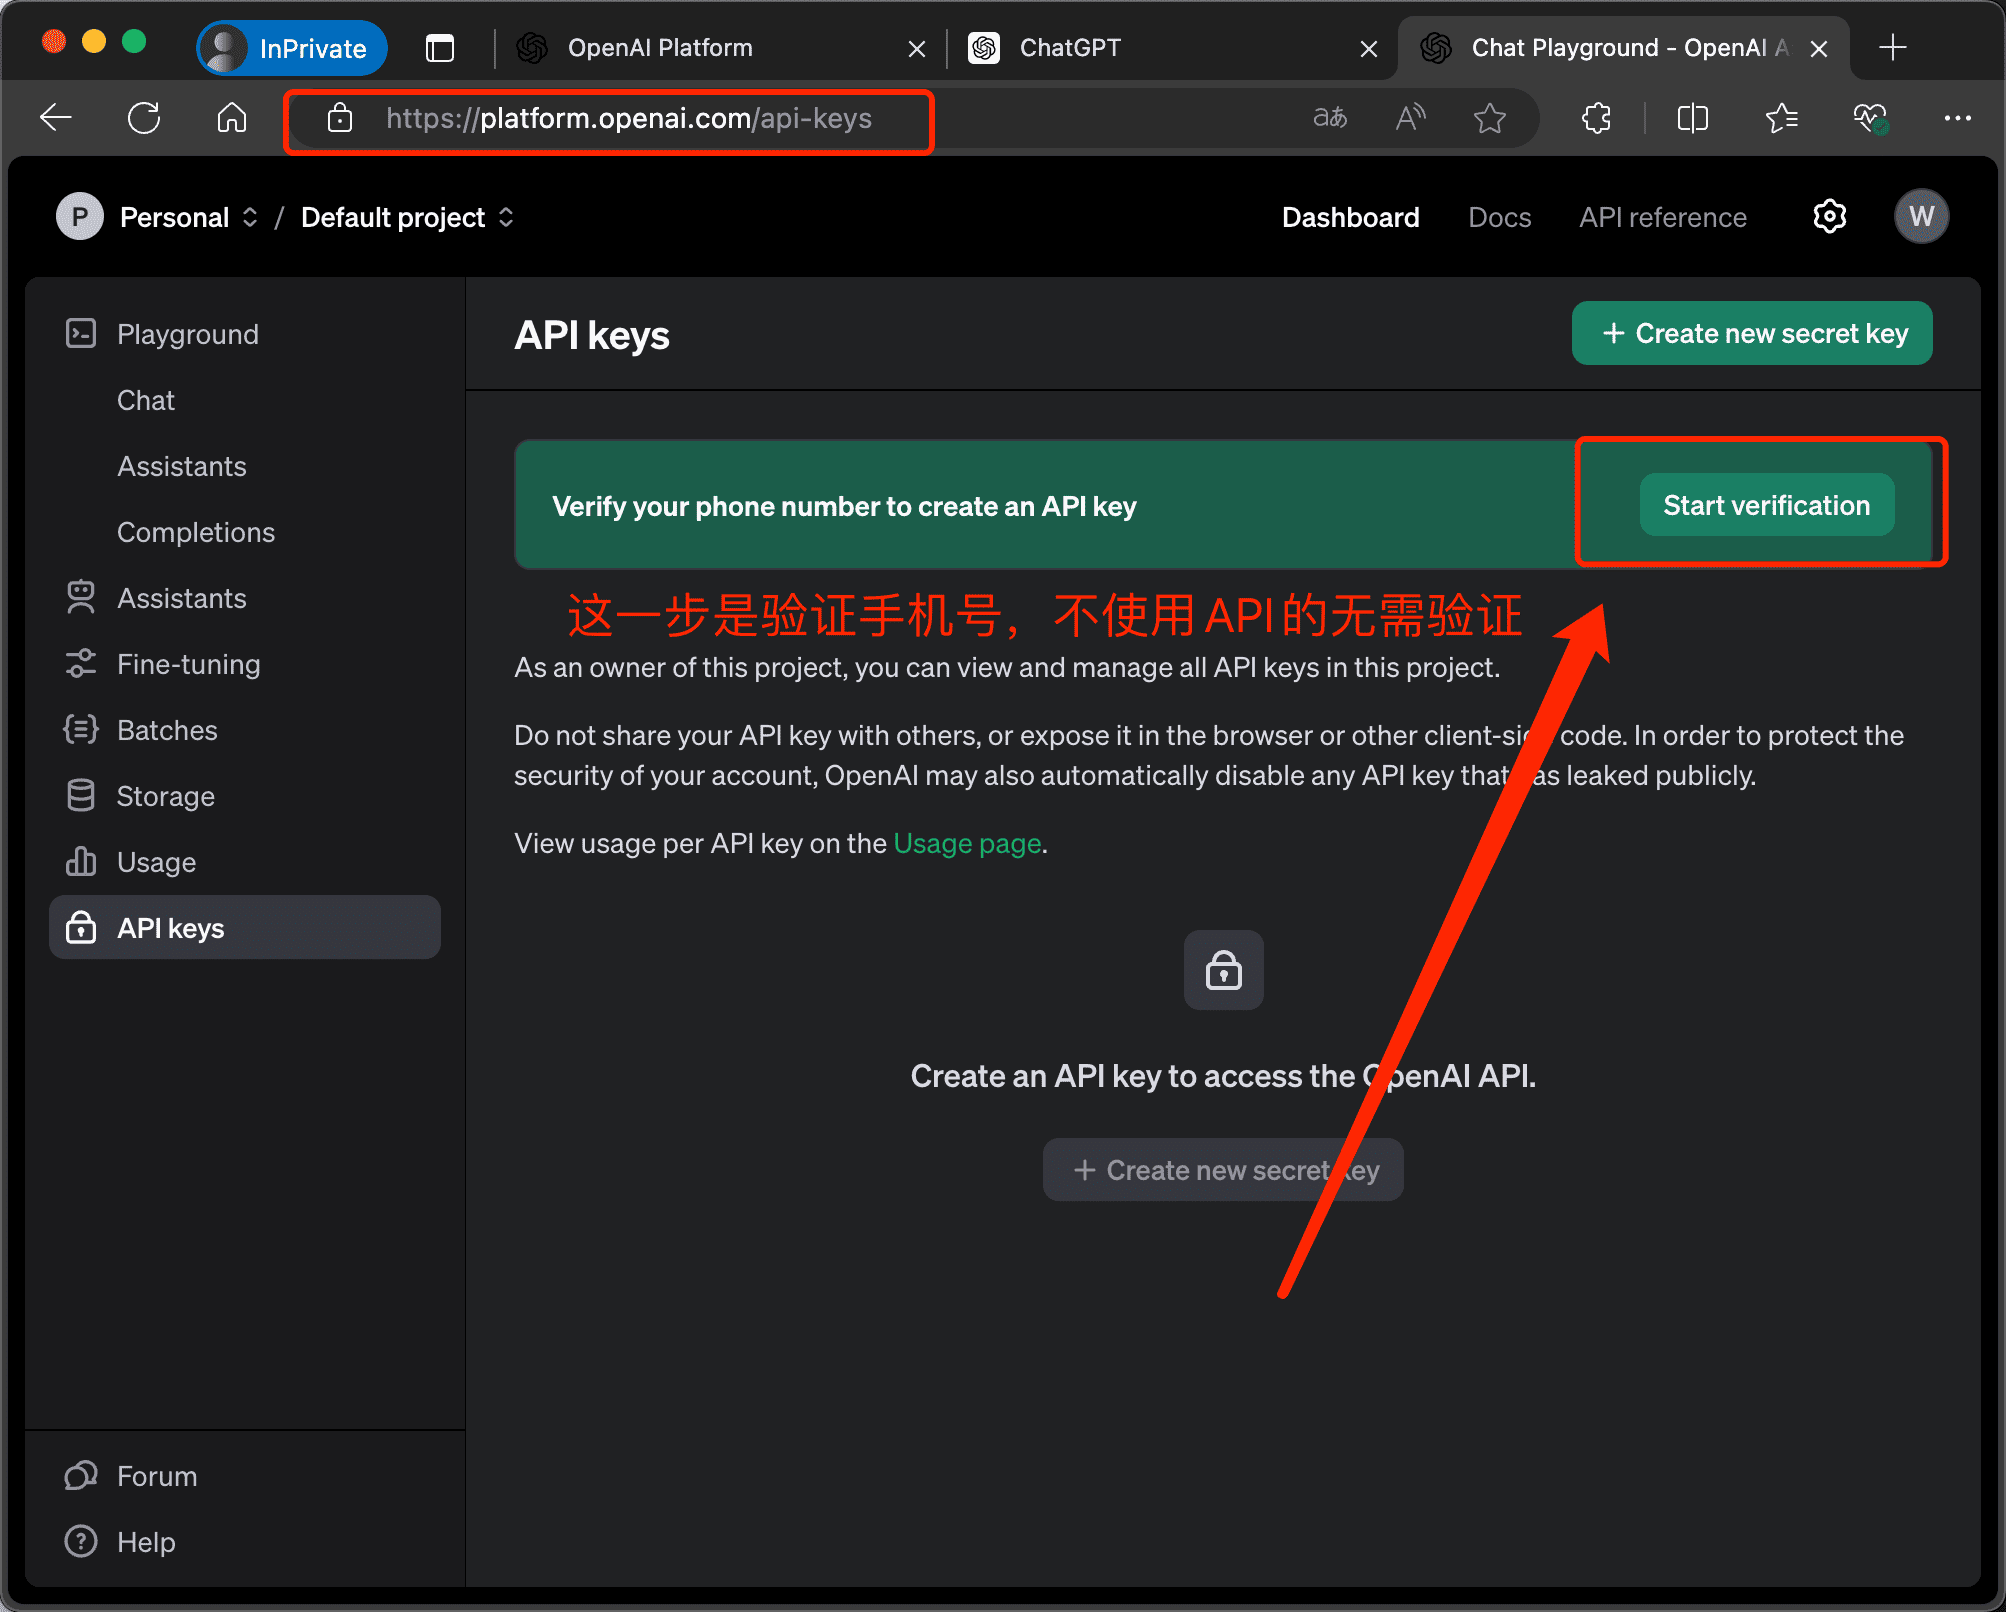This screenshot has width=2006, height=1612.
Task: Reload the page with refresh icon
Action: tap(144, 118)
